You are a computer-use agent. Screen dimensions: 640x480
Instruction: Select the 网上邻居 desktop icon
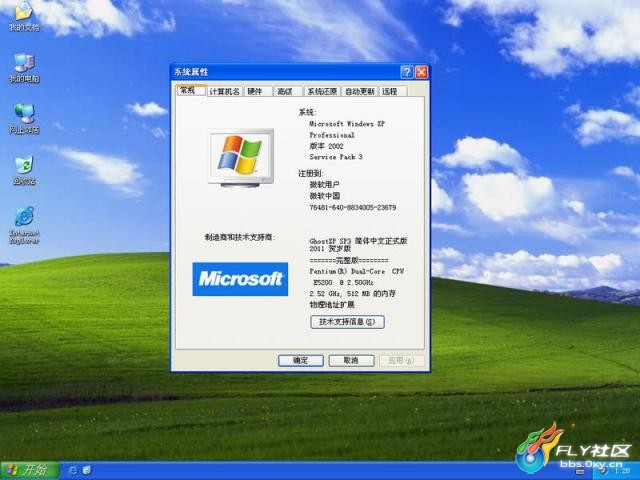click(x=24, y=119)
